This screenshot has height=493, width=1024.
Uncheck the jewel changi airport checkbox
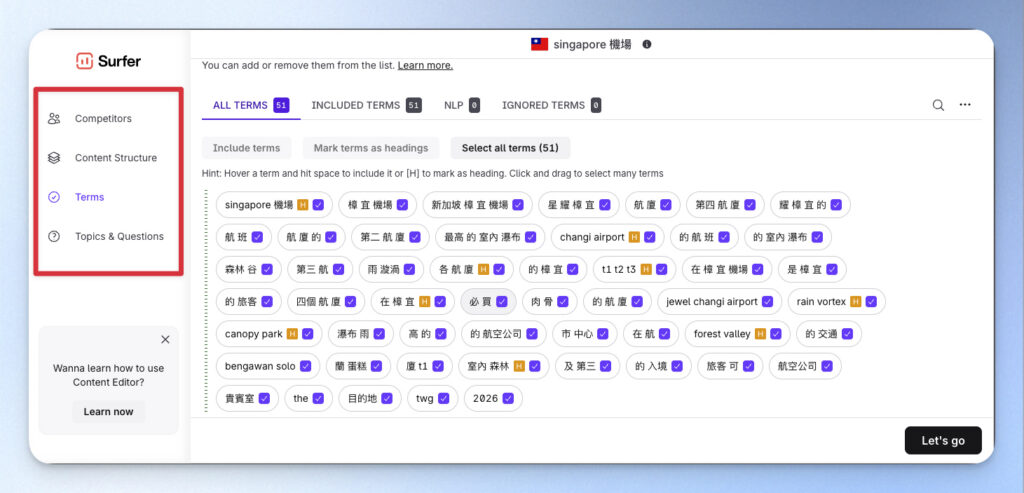pyautogui.click(x=767, y=302)
